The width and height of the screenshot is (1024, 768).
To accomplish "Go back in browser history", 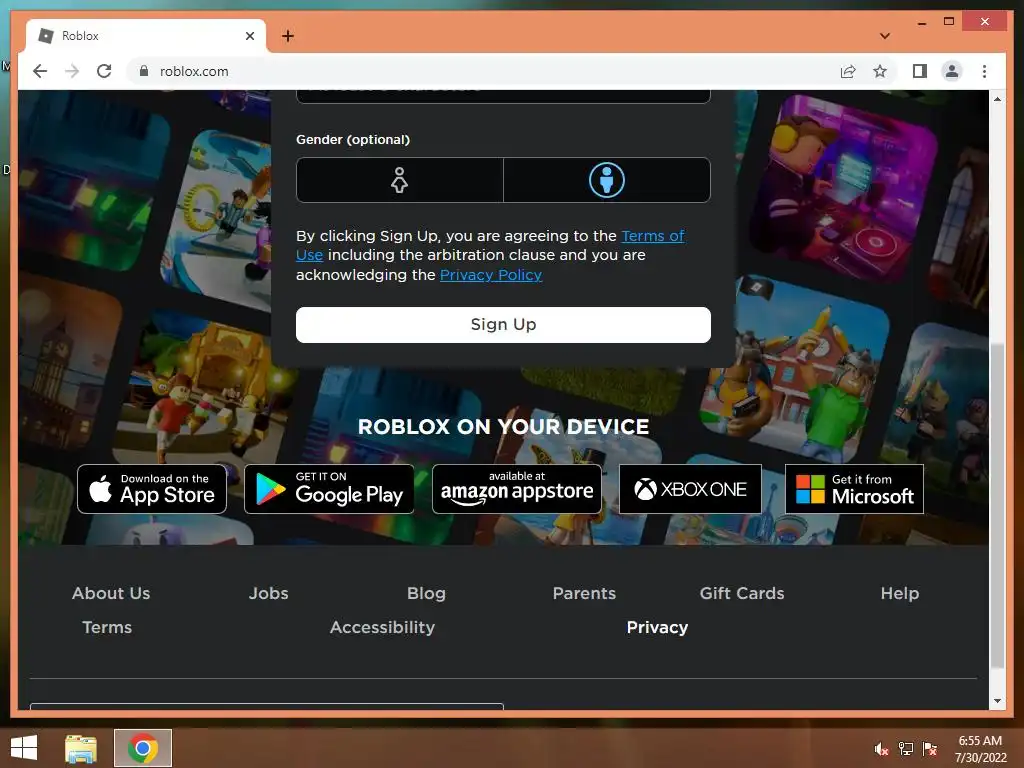I will click(x=40, y=71).
